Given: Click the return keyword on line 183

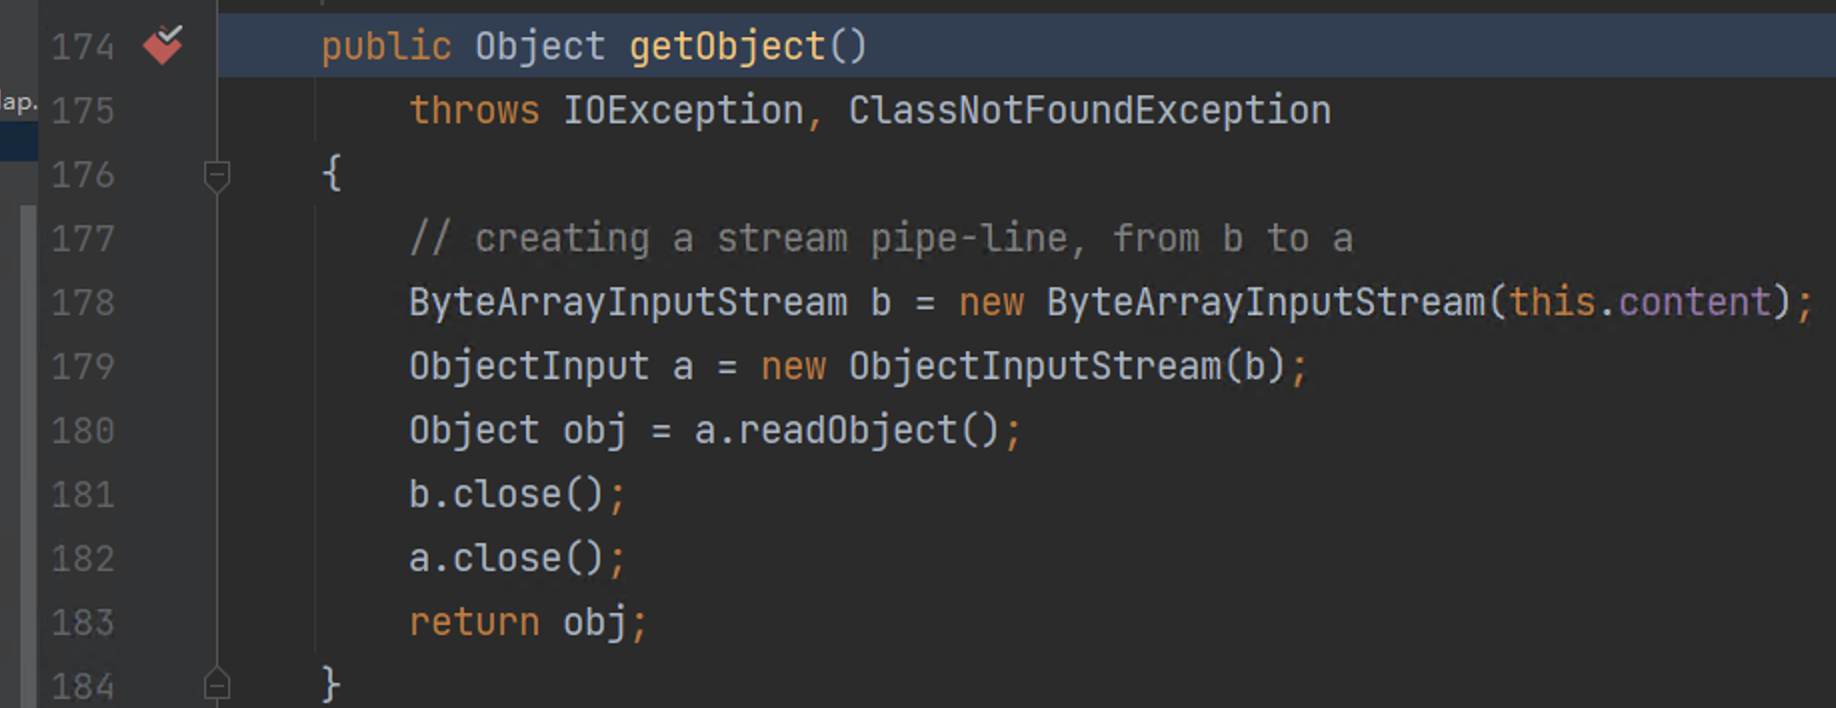Looking at the screenshot, I should (x=474, y=622).
